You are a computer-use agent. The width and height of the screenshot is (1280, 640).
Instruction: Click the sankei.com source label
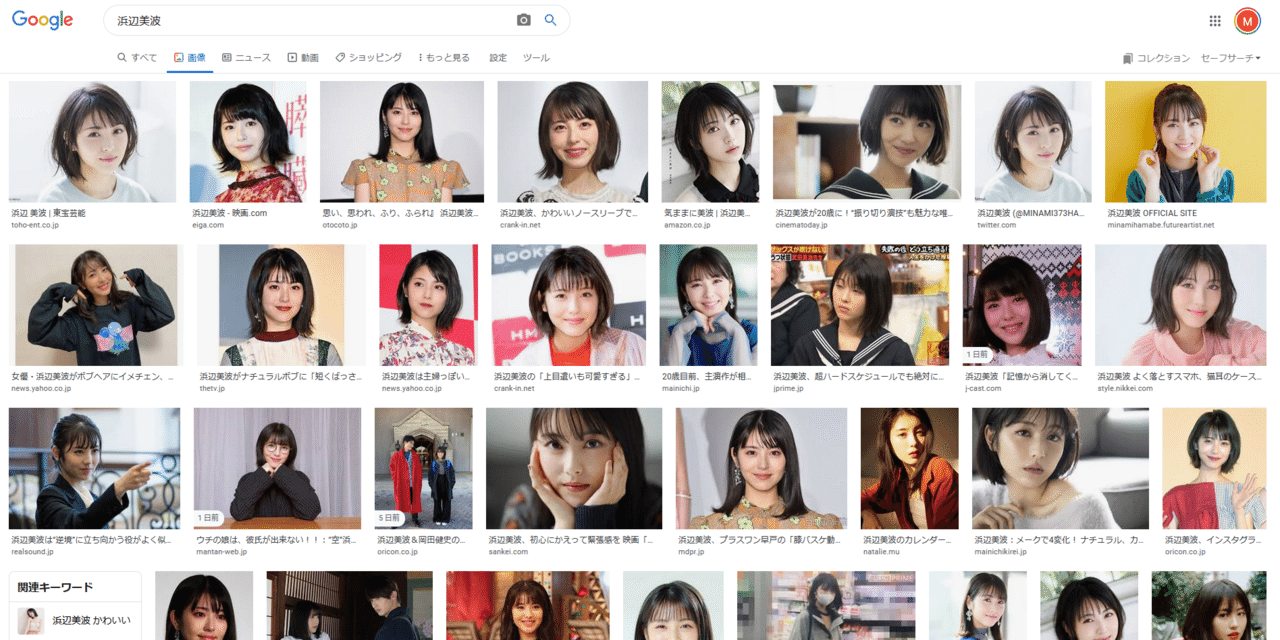click(x=510, y=551)
